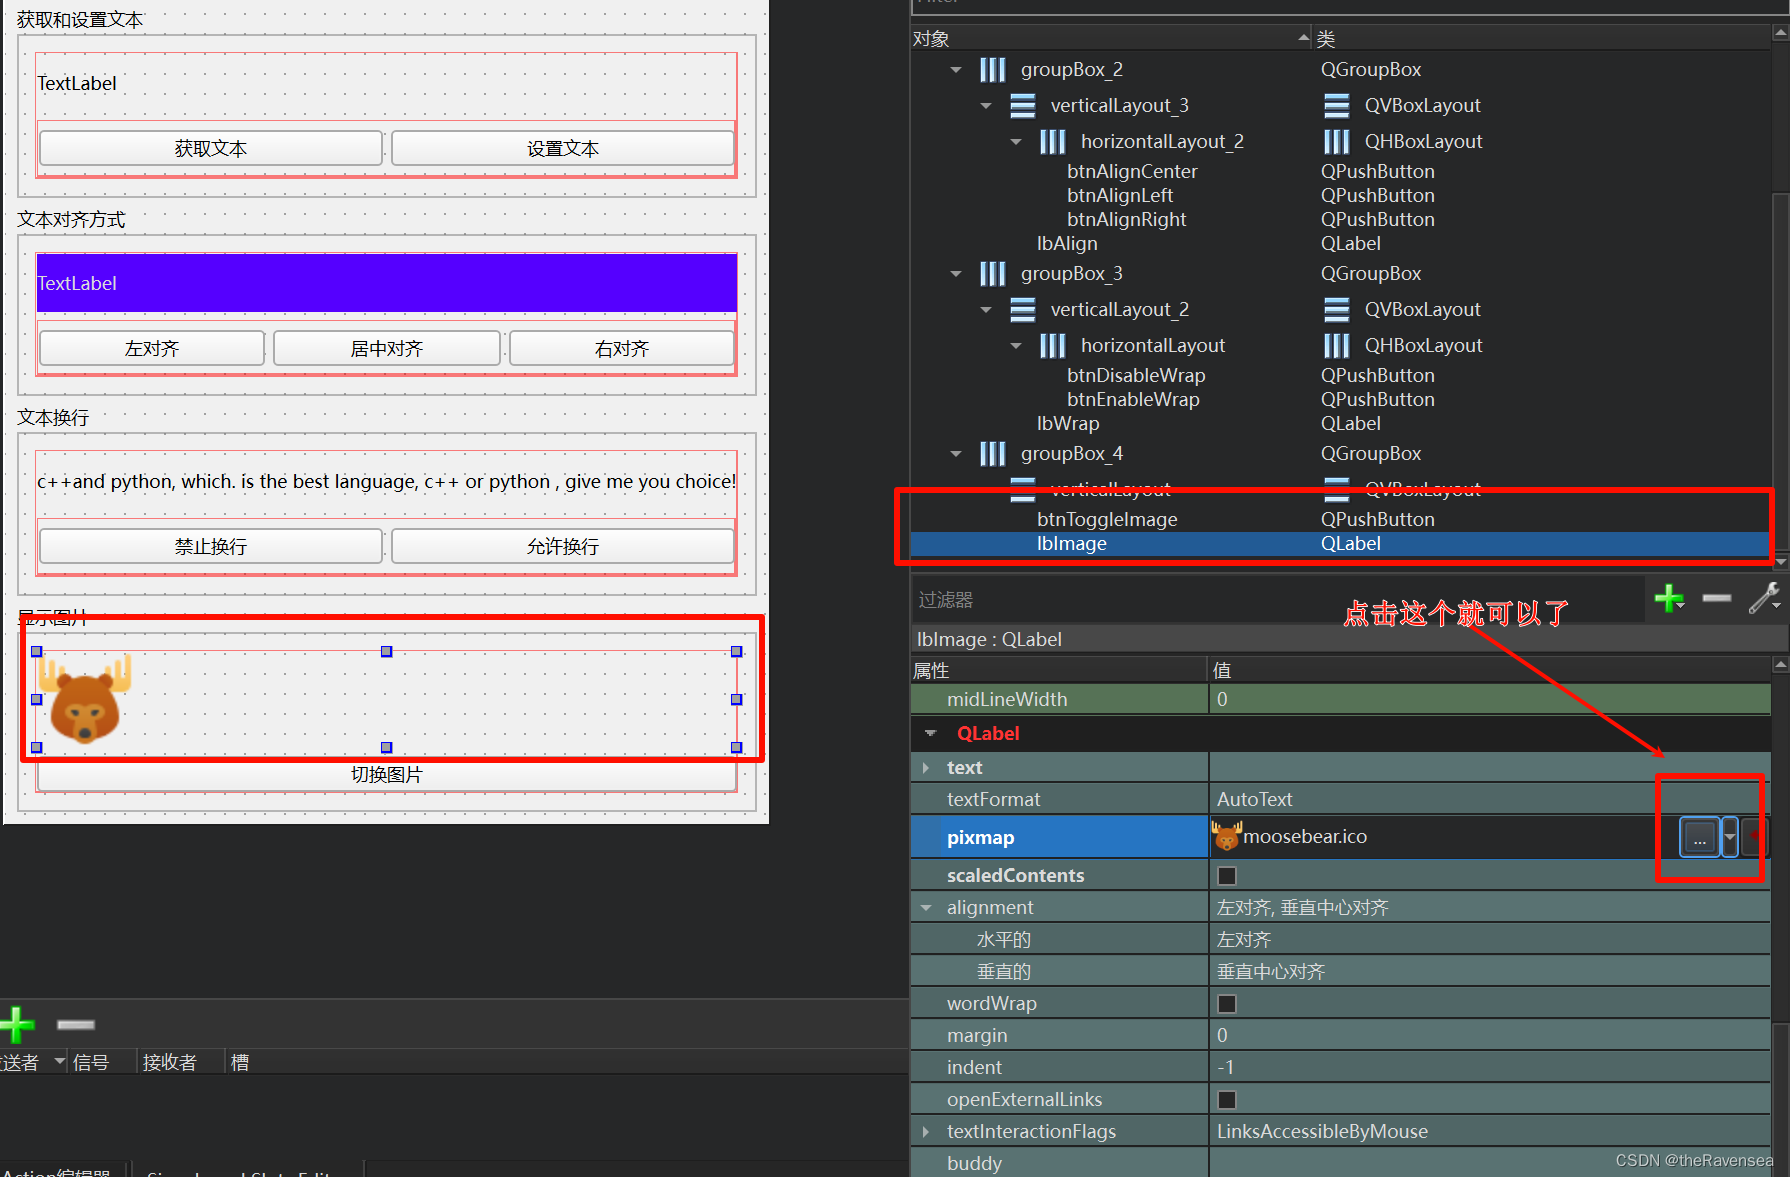This screenshot has width=1790, height=1177.
Task: Open property editor wrench settings icon
Action: [1764, 598]
